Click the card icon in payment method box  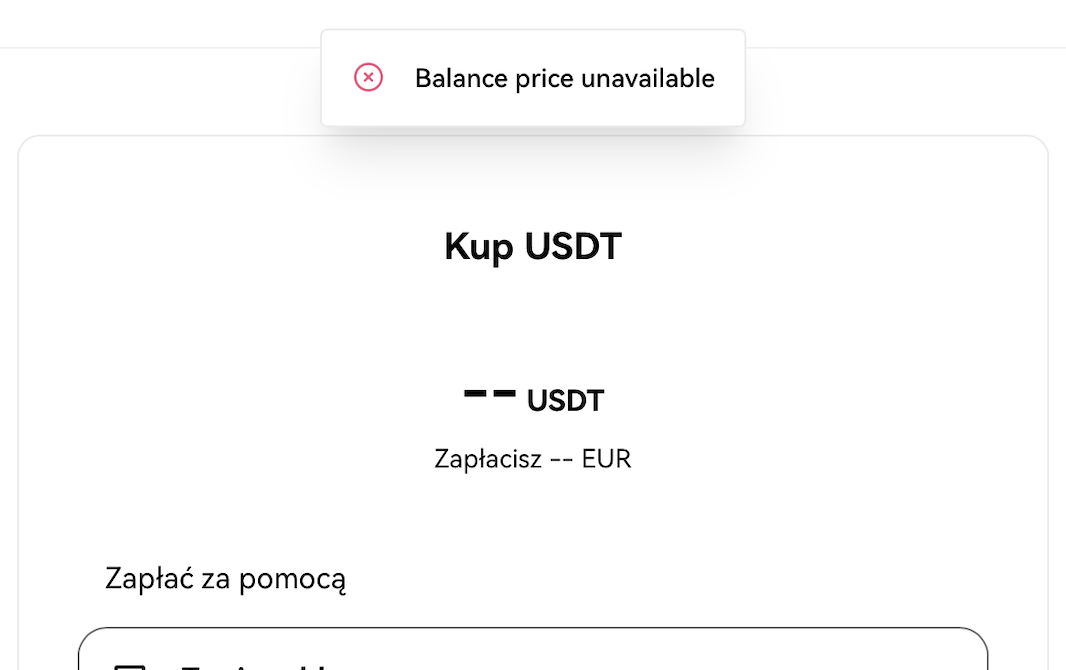click(x=129, y=667)
